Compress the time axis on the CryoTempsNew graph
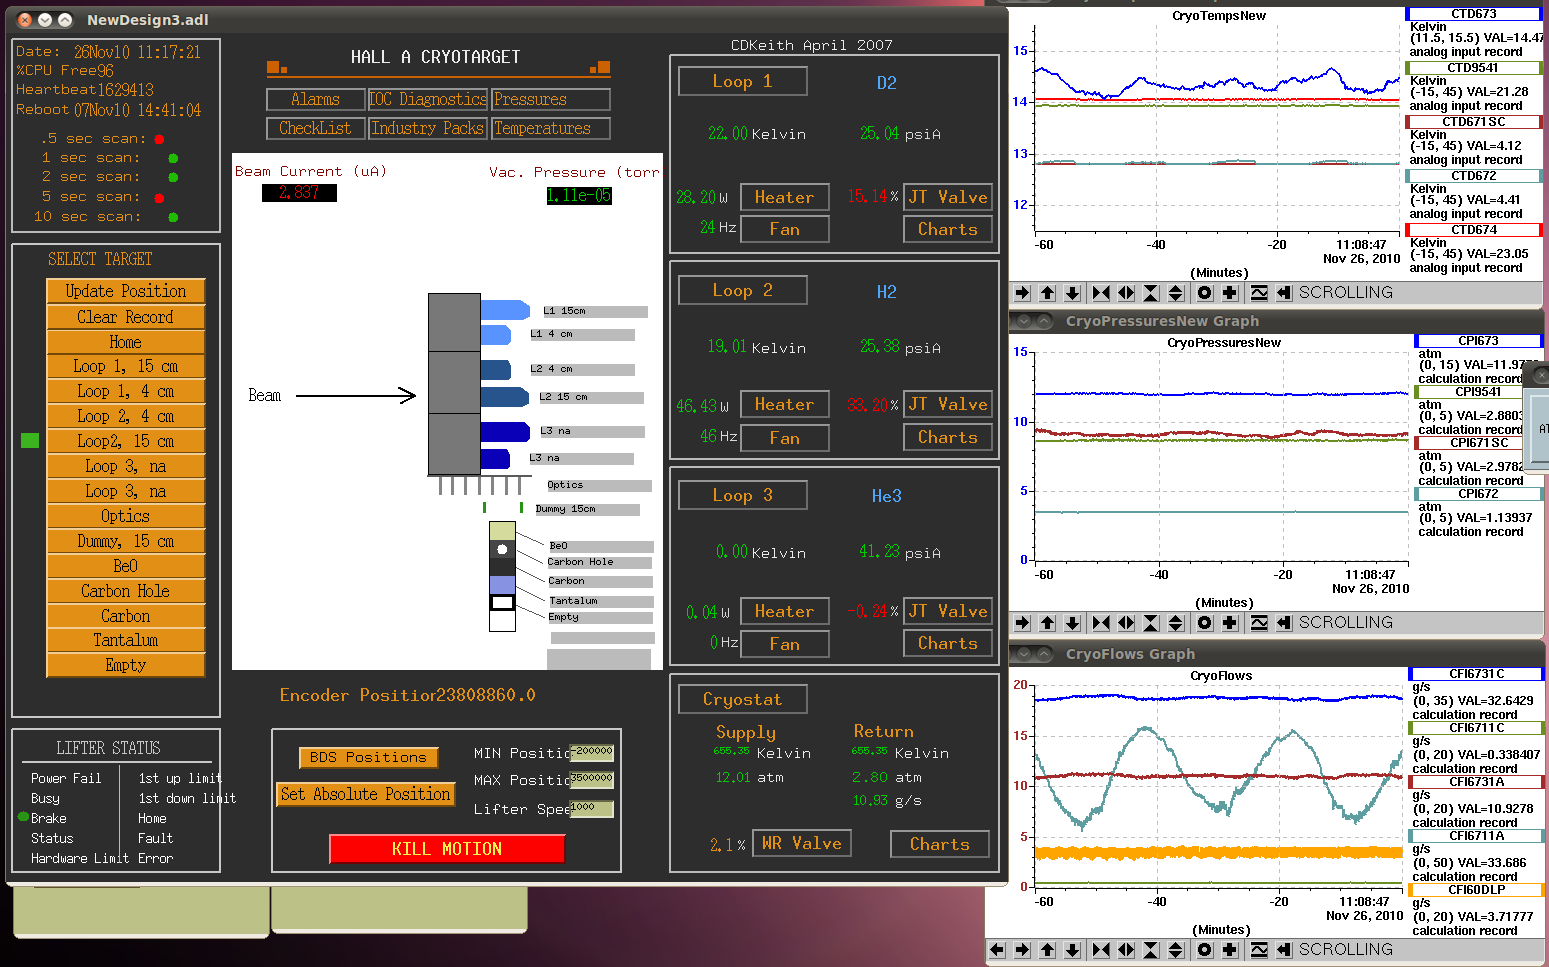 (x=1101, y=293)
